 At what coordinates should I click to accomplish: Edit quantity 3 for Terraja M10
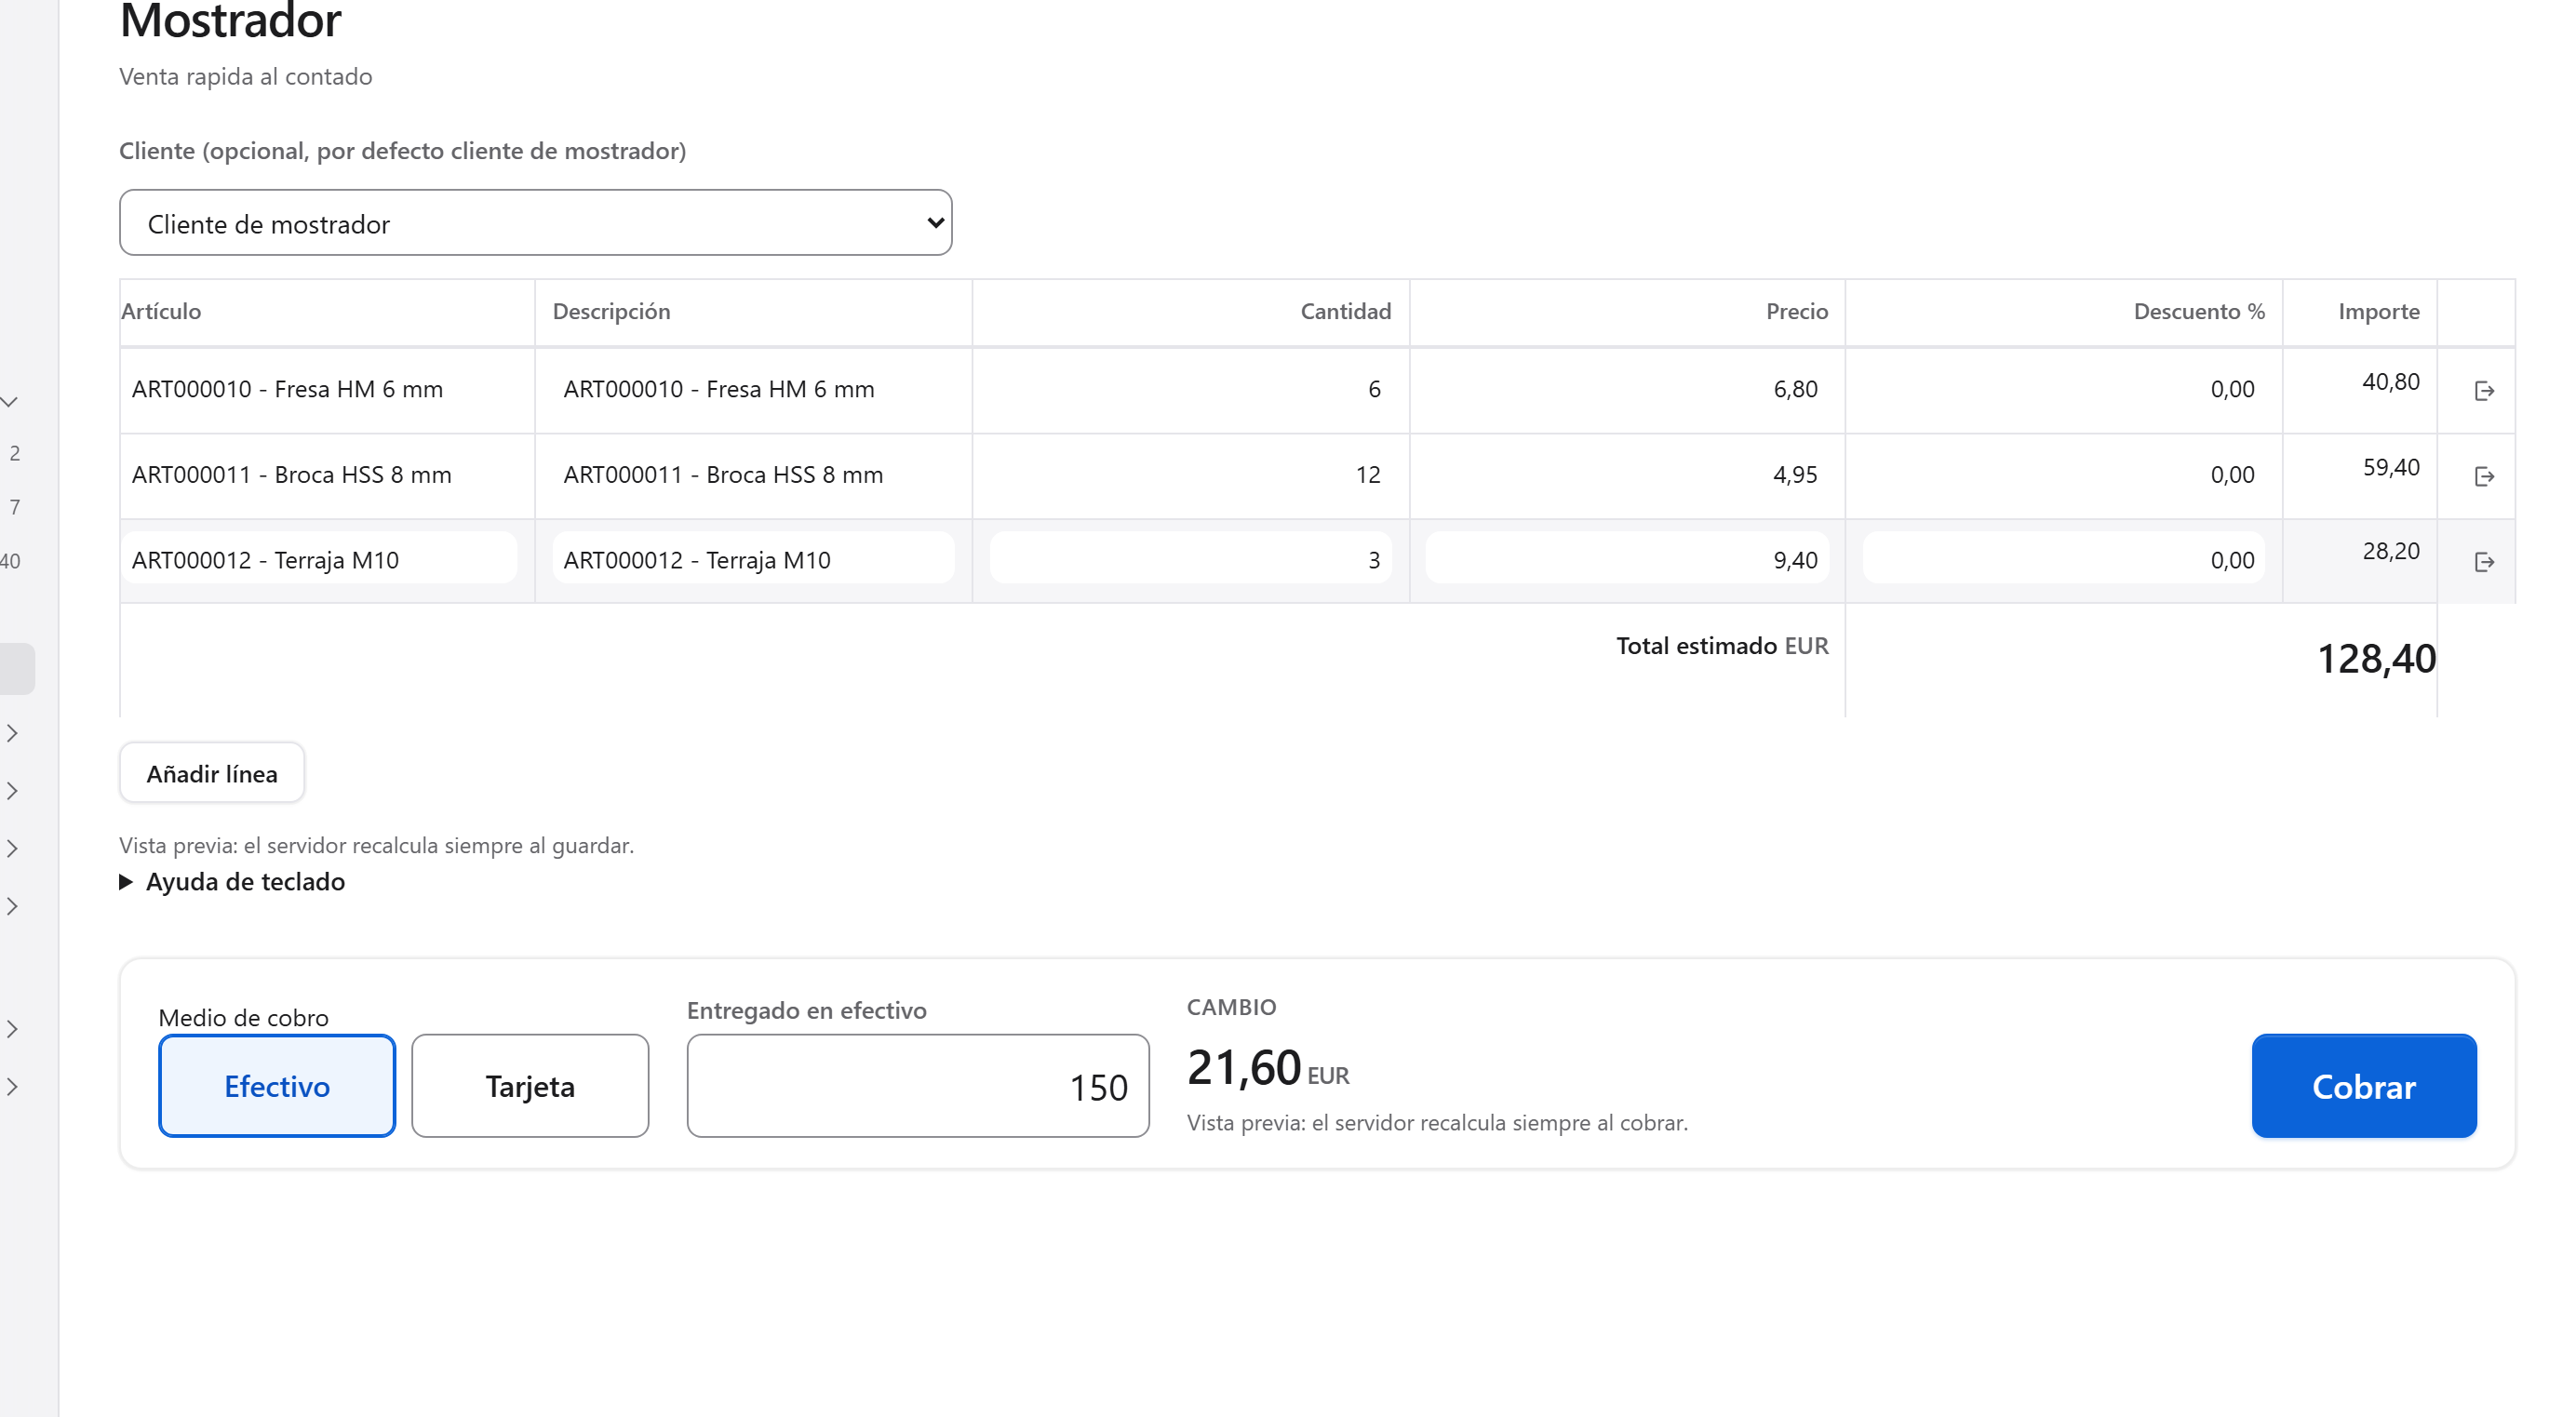(x=1190, y=559)
